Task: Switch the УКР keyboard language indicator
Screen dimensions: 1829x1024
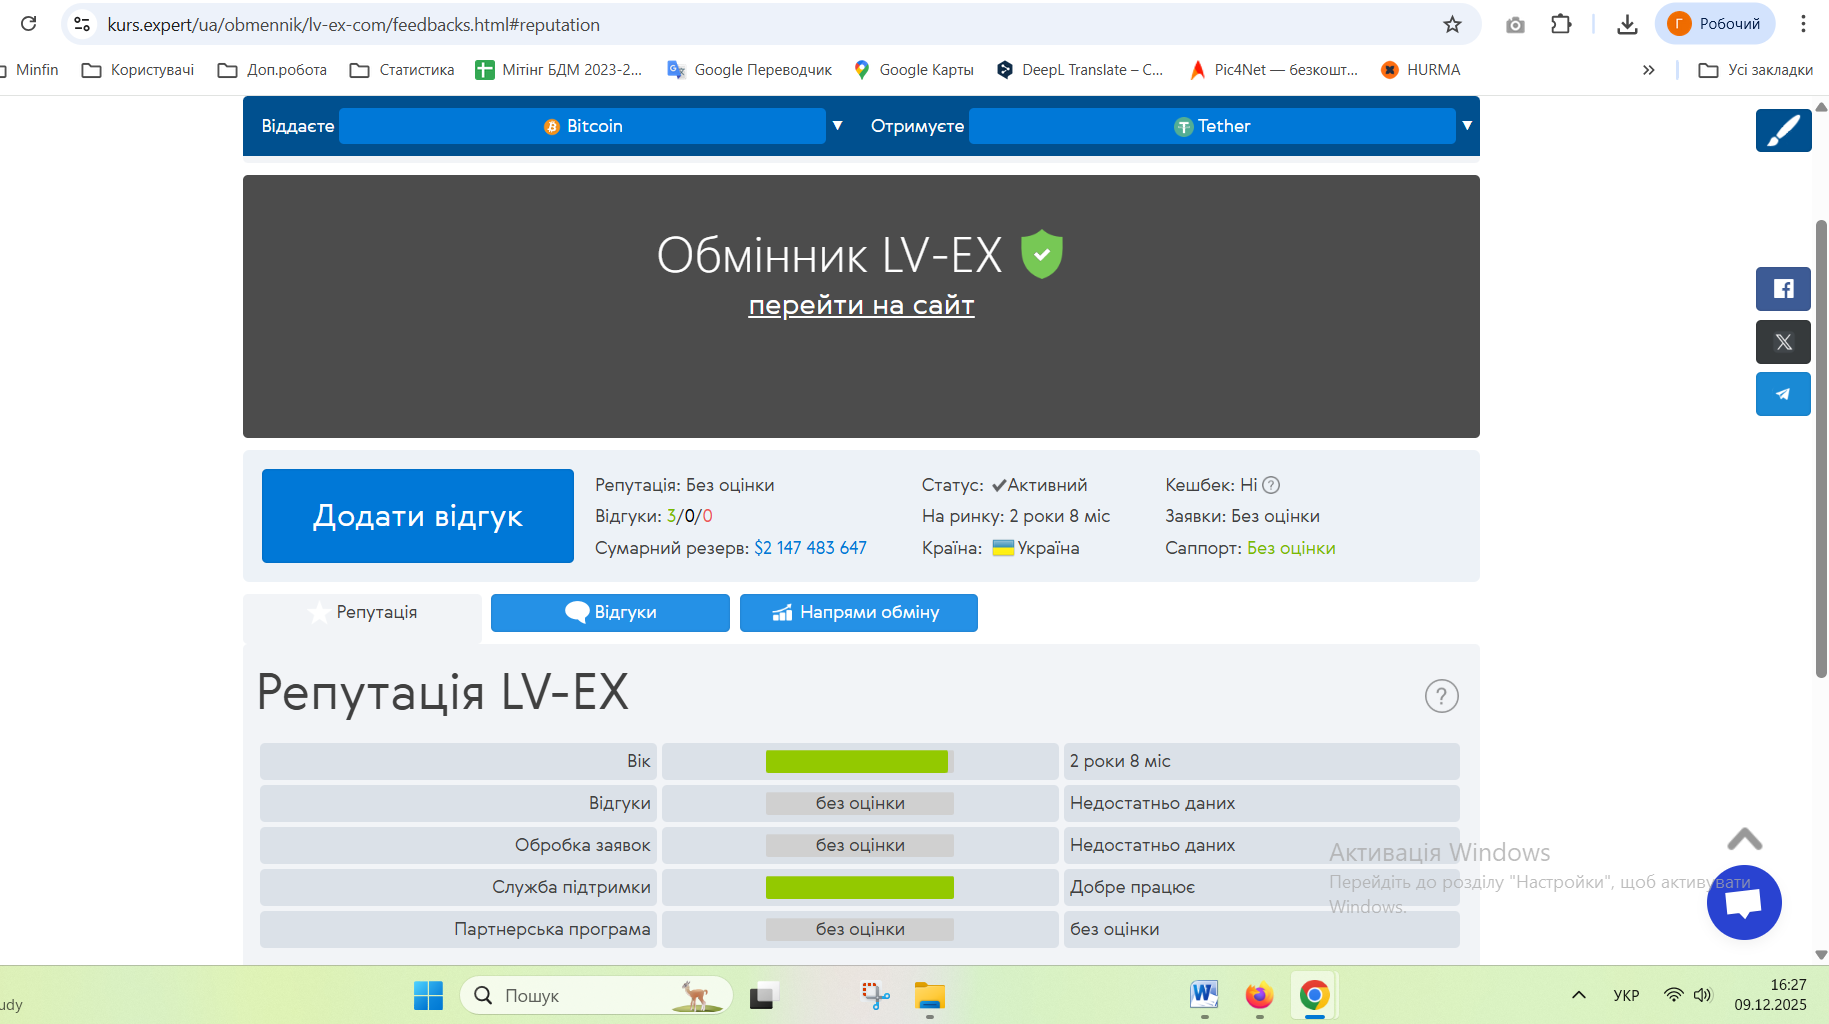Action: point(1626,995)
